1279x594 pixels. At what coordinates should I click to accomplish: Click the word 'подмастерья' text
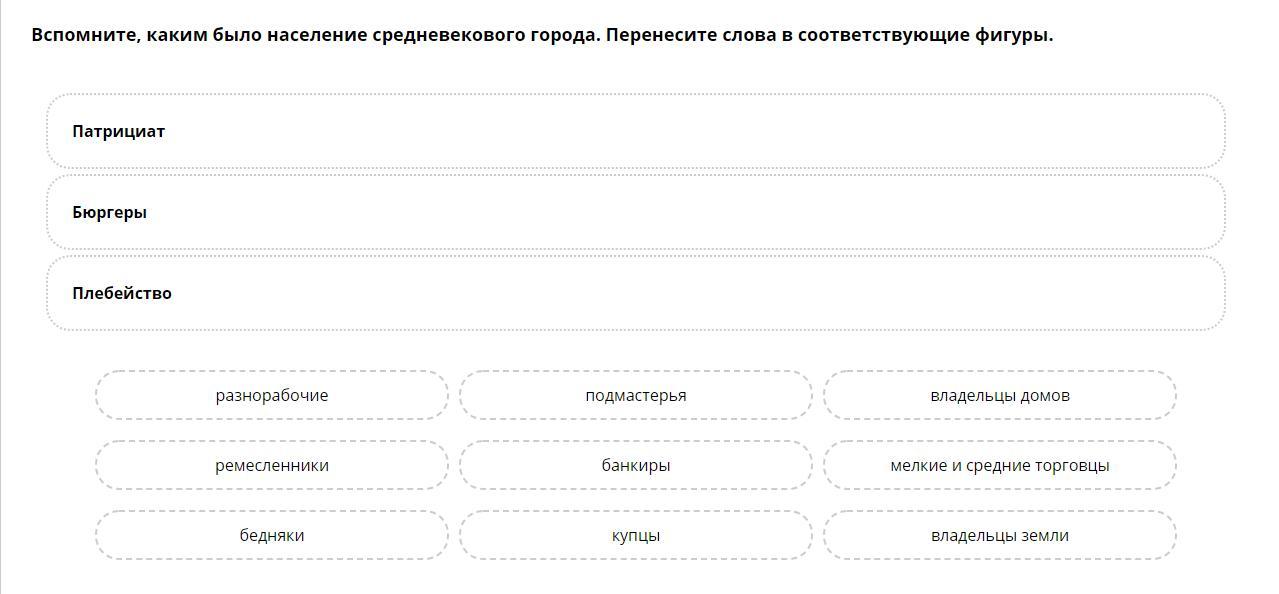[x=636, y=396]
